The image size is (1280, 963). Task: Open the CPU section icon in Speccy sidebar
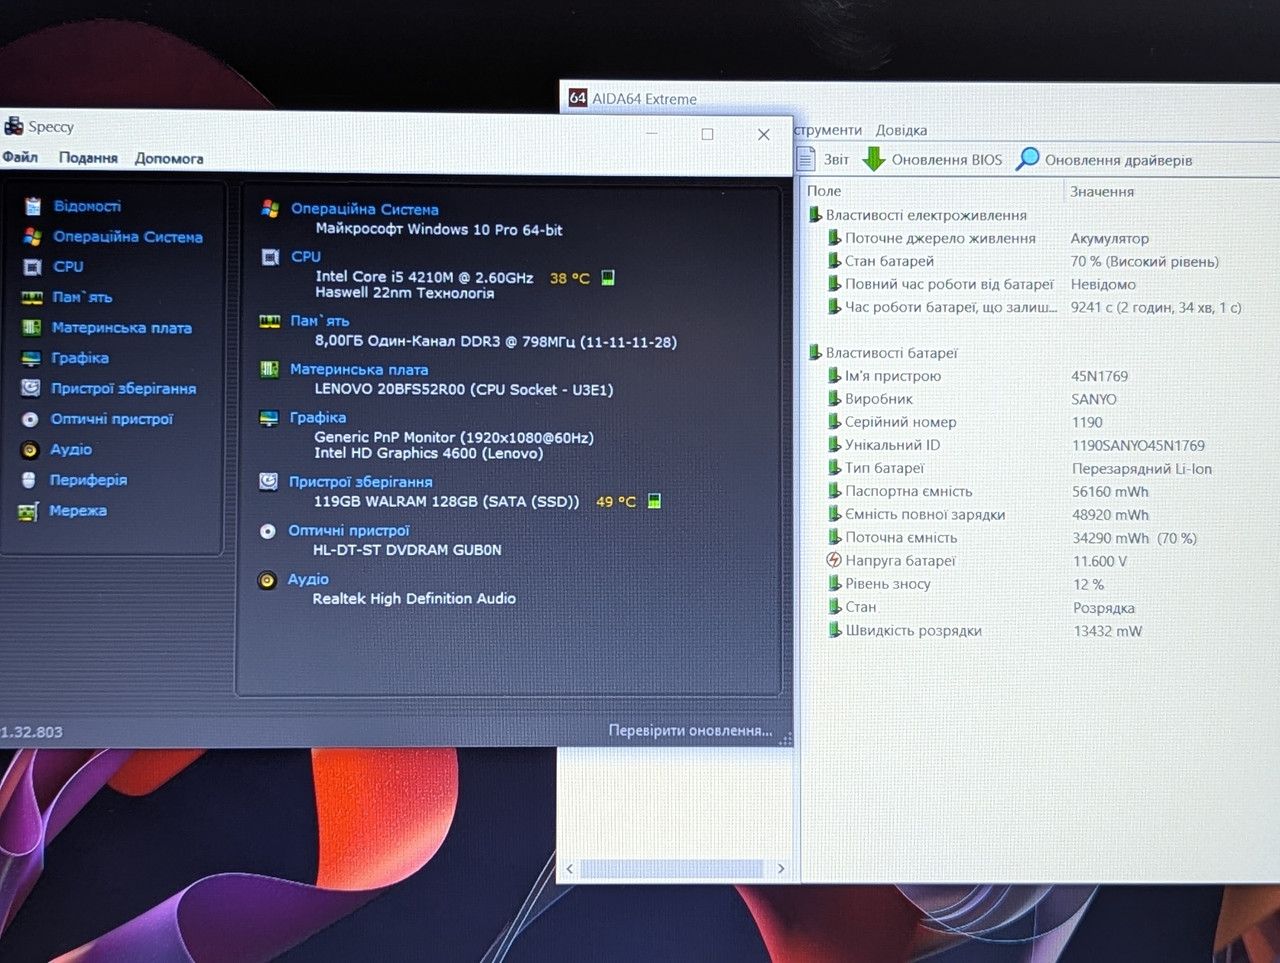point(33,267)
